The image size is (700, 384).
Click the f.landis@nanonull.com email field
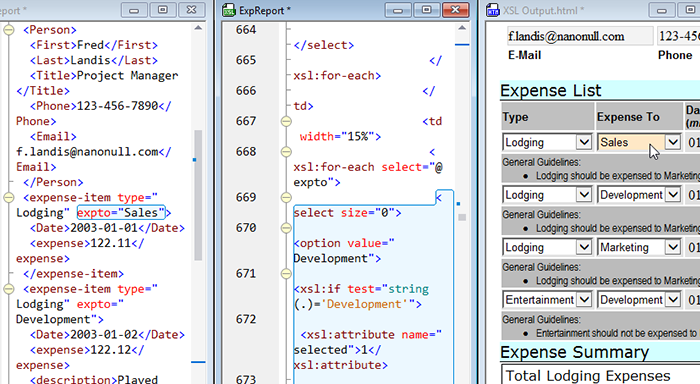579,36
